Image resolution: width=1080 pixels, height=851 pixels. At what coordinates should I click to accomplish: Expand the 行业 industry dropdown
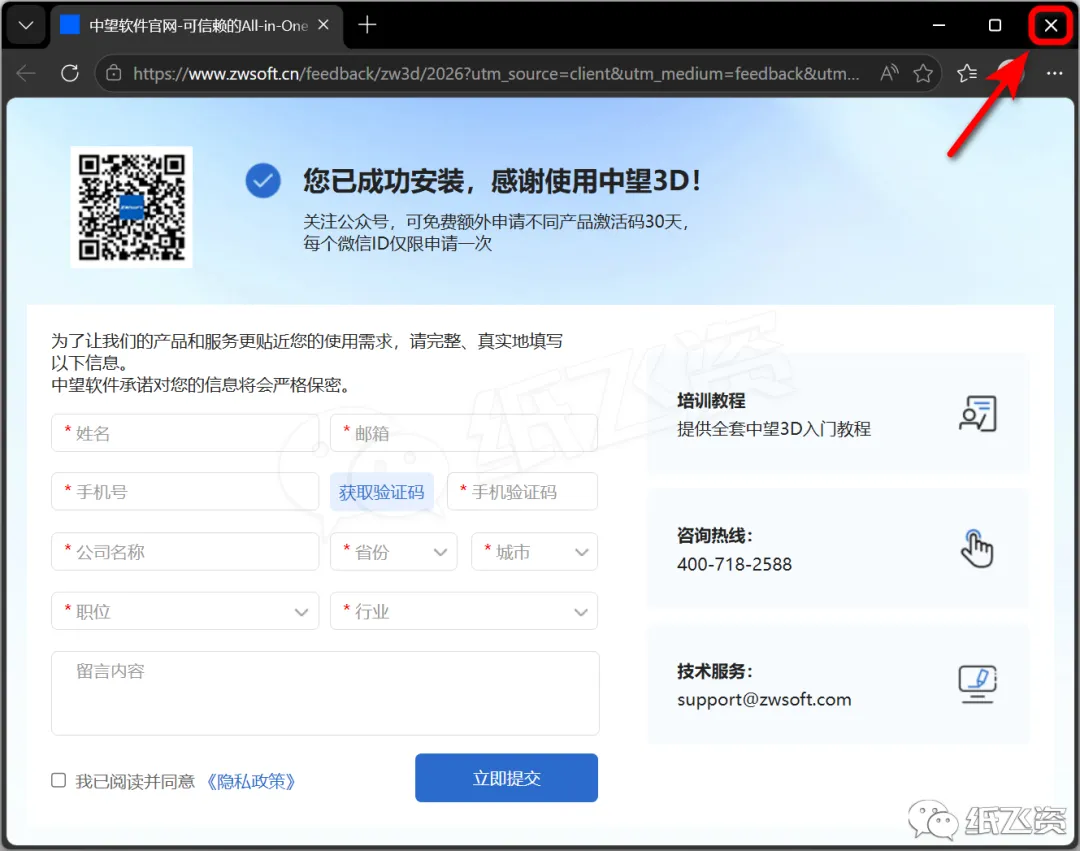click(464, 611)
